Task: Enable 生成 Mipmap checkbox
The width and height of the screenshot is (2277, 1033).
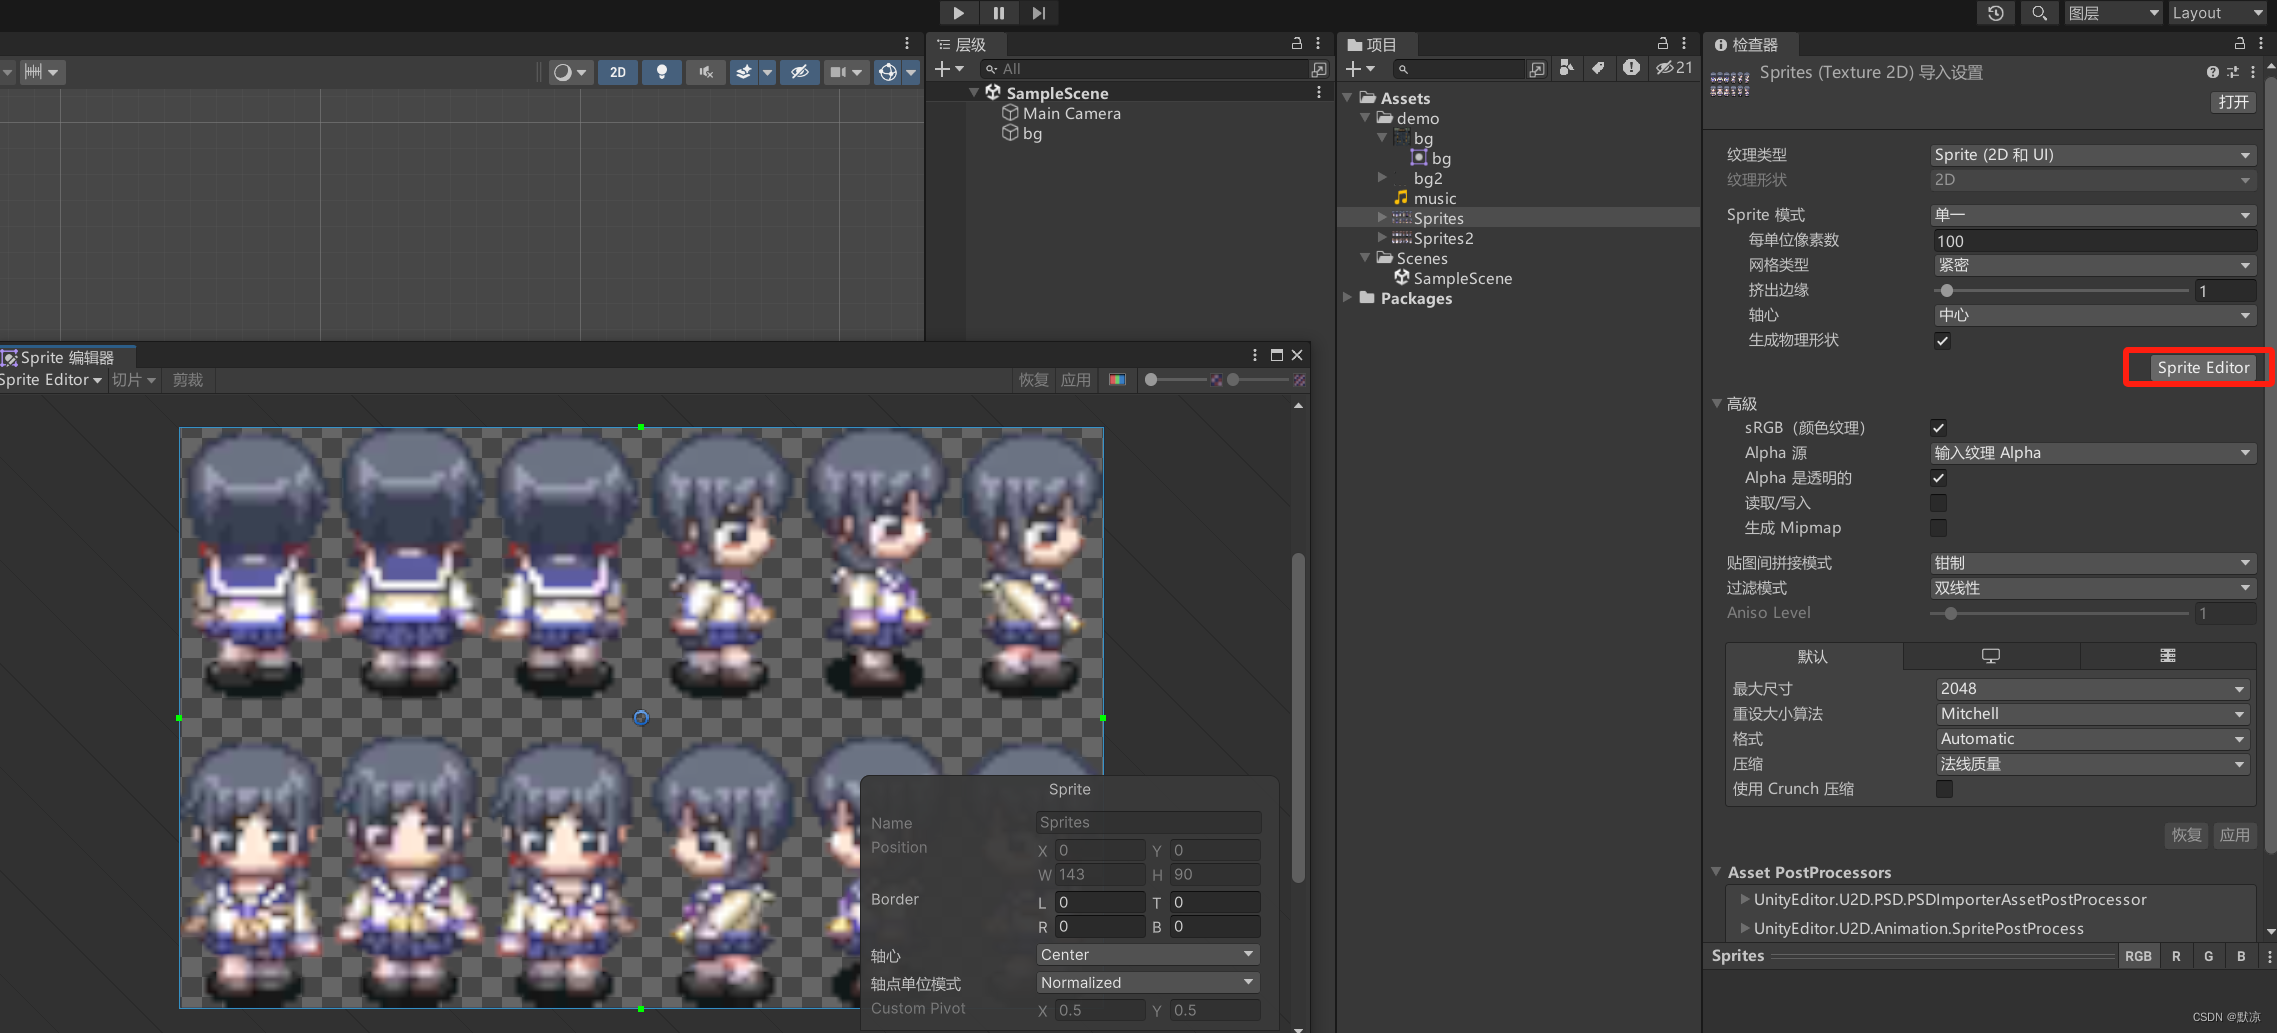Action: (1938, 528)
